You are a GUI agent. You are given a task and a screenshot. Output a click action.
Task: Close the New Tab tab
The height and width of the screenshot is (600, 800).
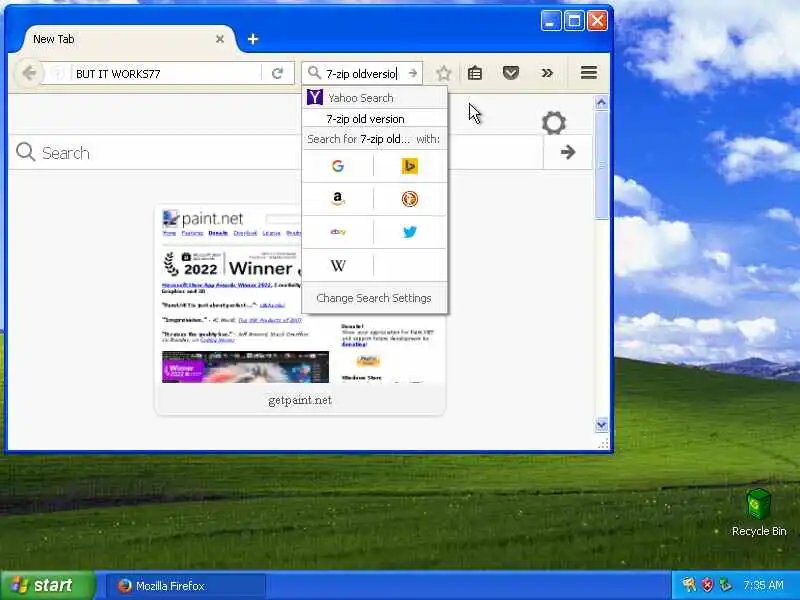(220, 39)
